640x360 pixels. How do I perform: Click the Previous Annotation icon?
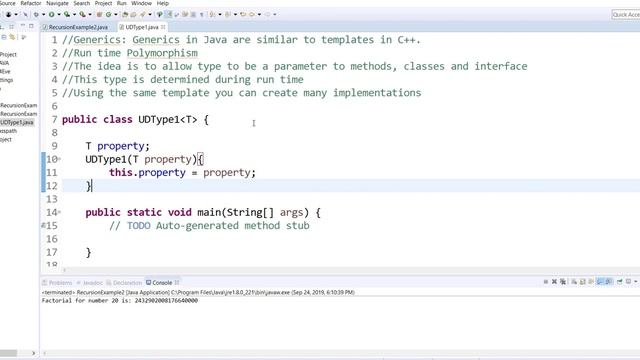pos(227,14)
